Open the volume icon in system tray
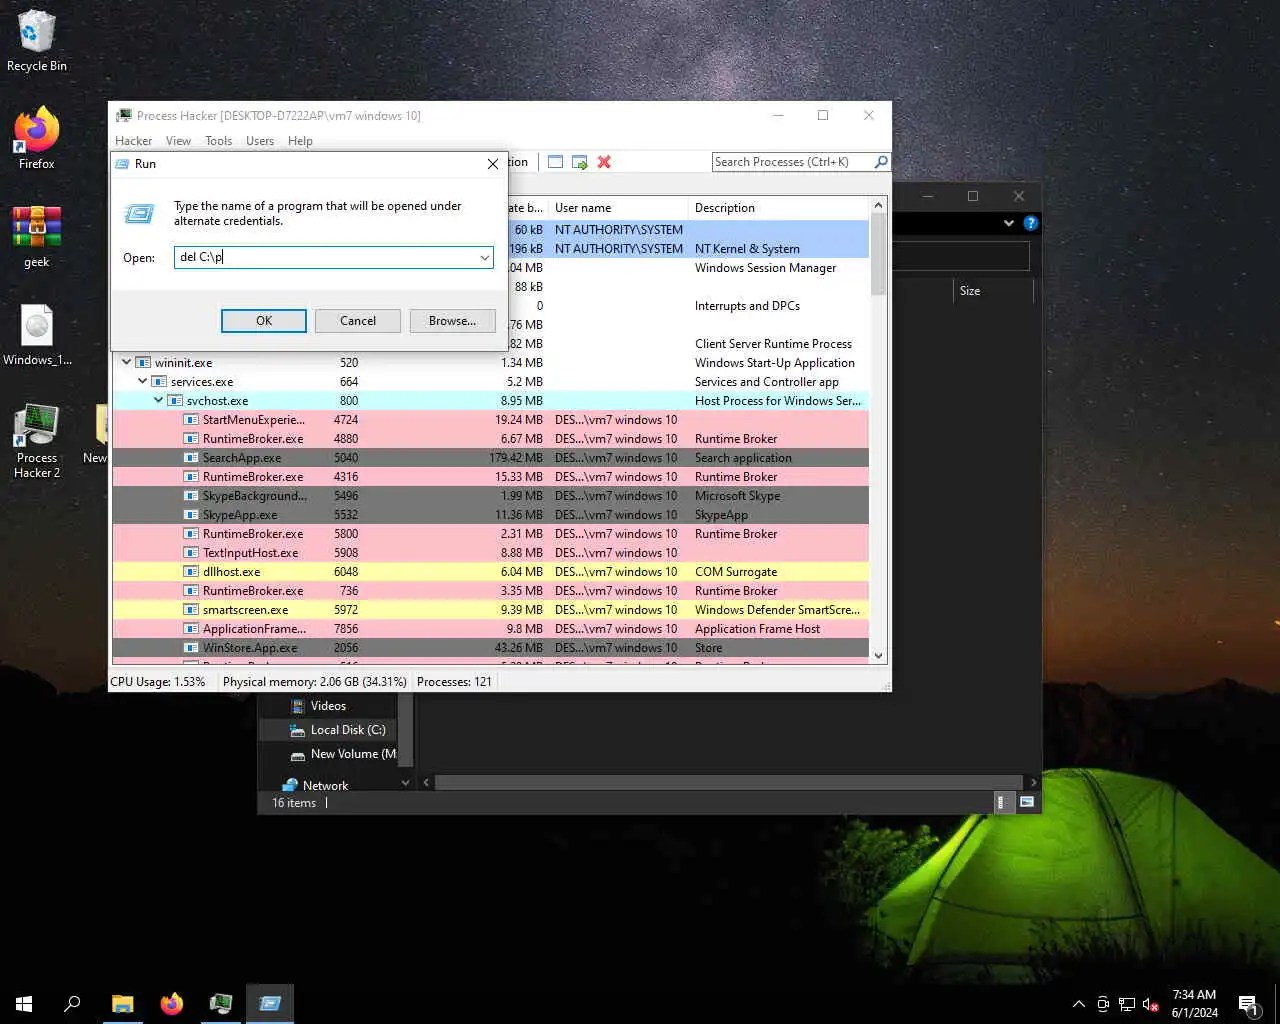Image resolution: width=1280 pixels, height=1024 pixels. coord(1151,1004)
